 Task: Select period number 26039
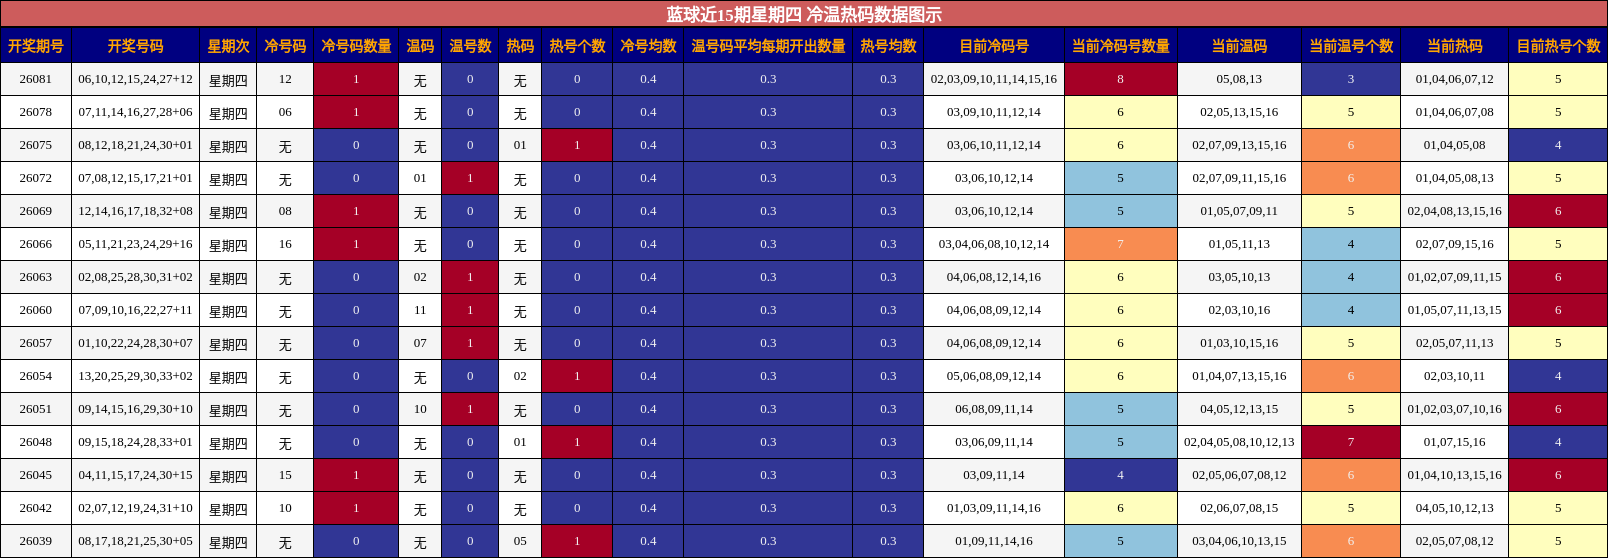[x=36, y=541]
